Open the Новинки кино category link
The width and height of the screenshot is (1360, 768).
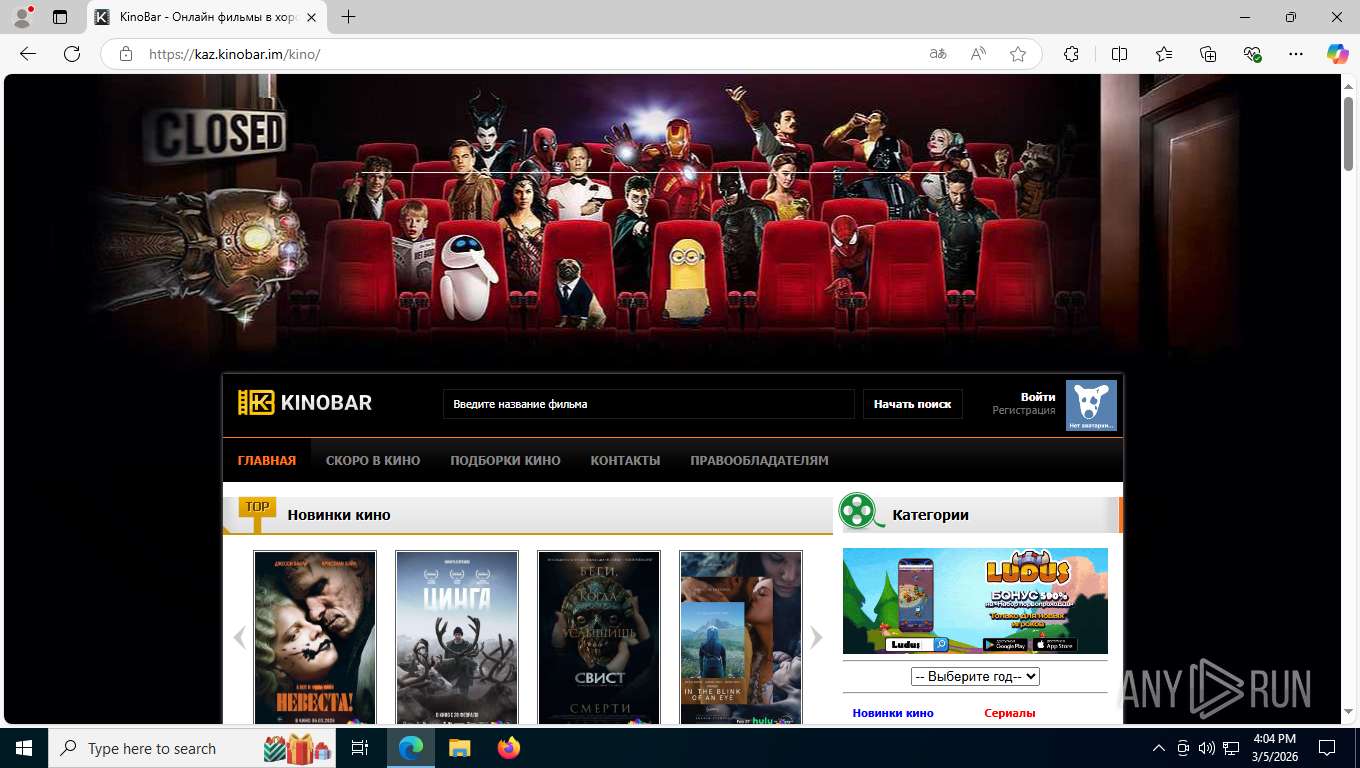tap(893, 713)
